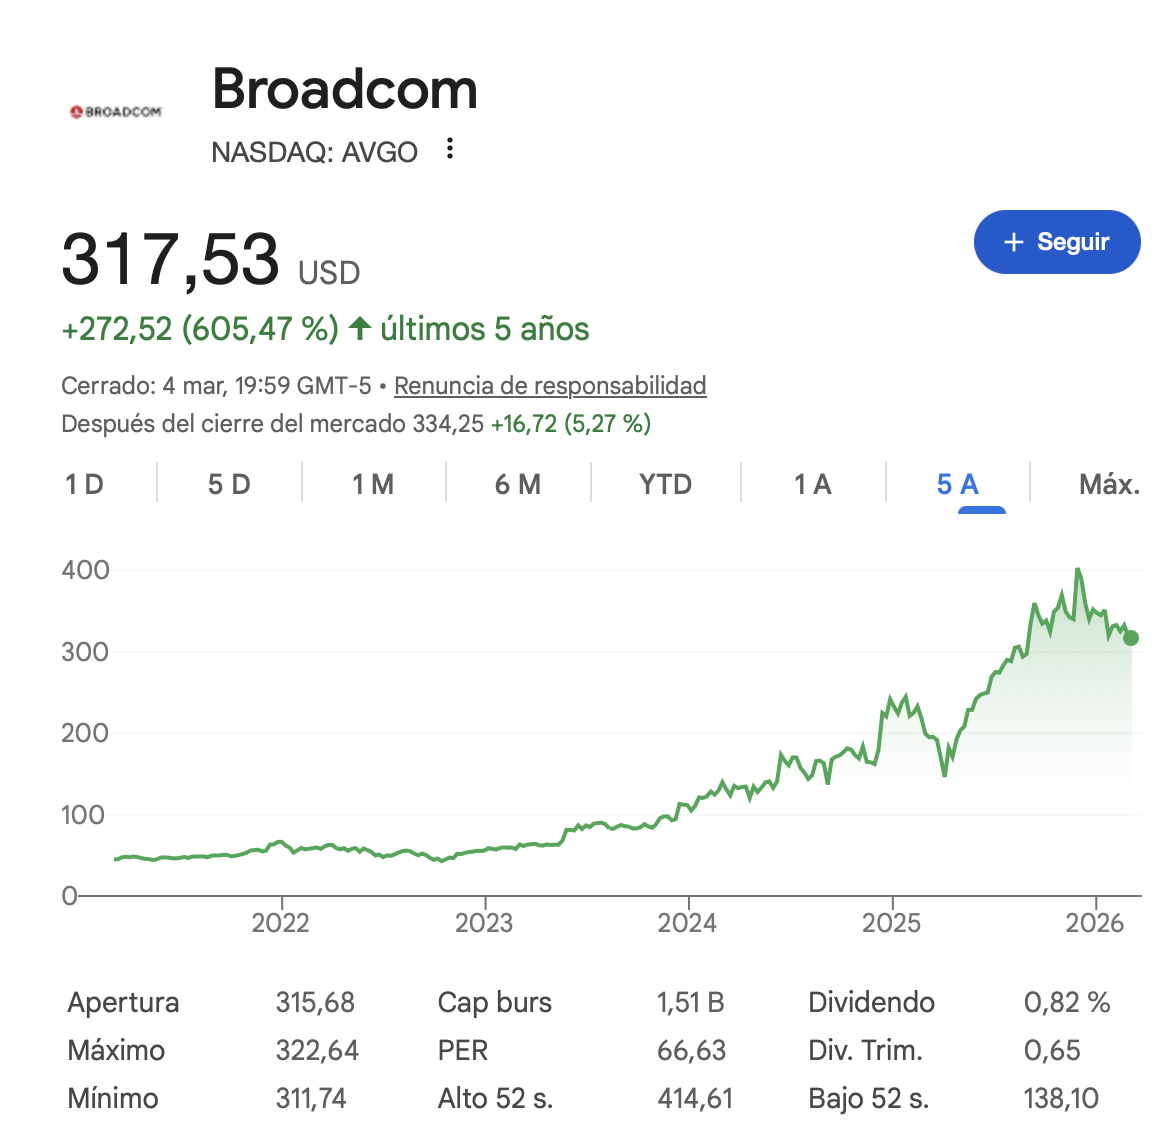Image resolution: width=1170 pixels, height=1130 pixels.
Task: Open the three-dot more options menu
Action: [x=450, y=149]
